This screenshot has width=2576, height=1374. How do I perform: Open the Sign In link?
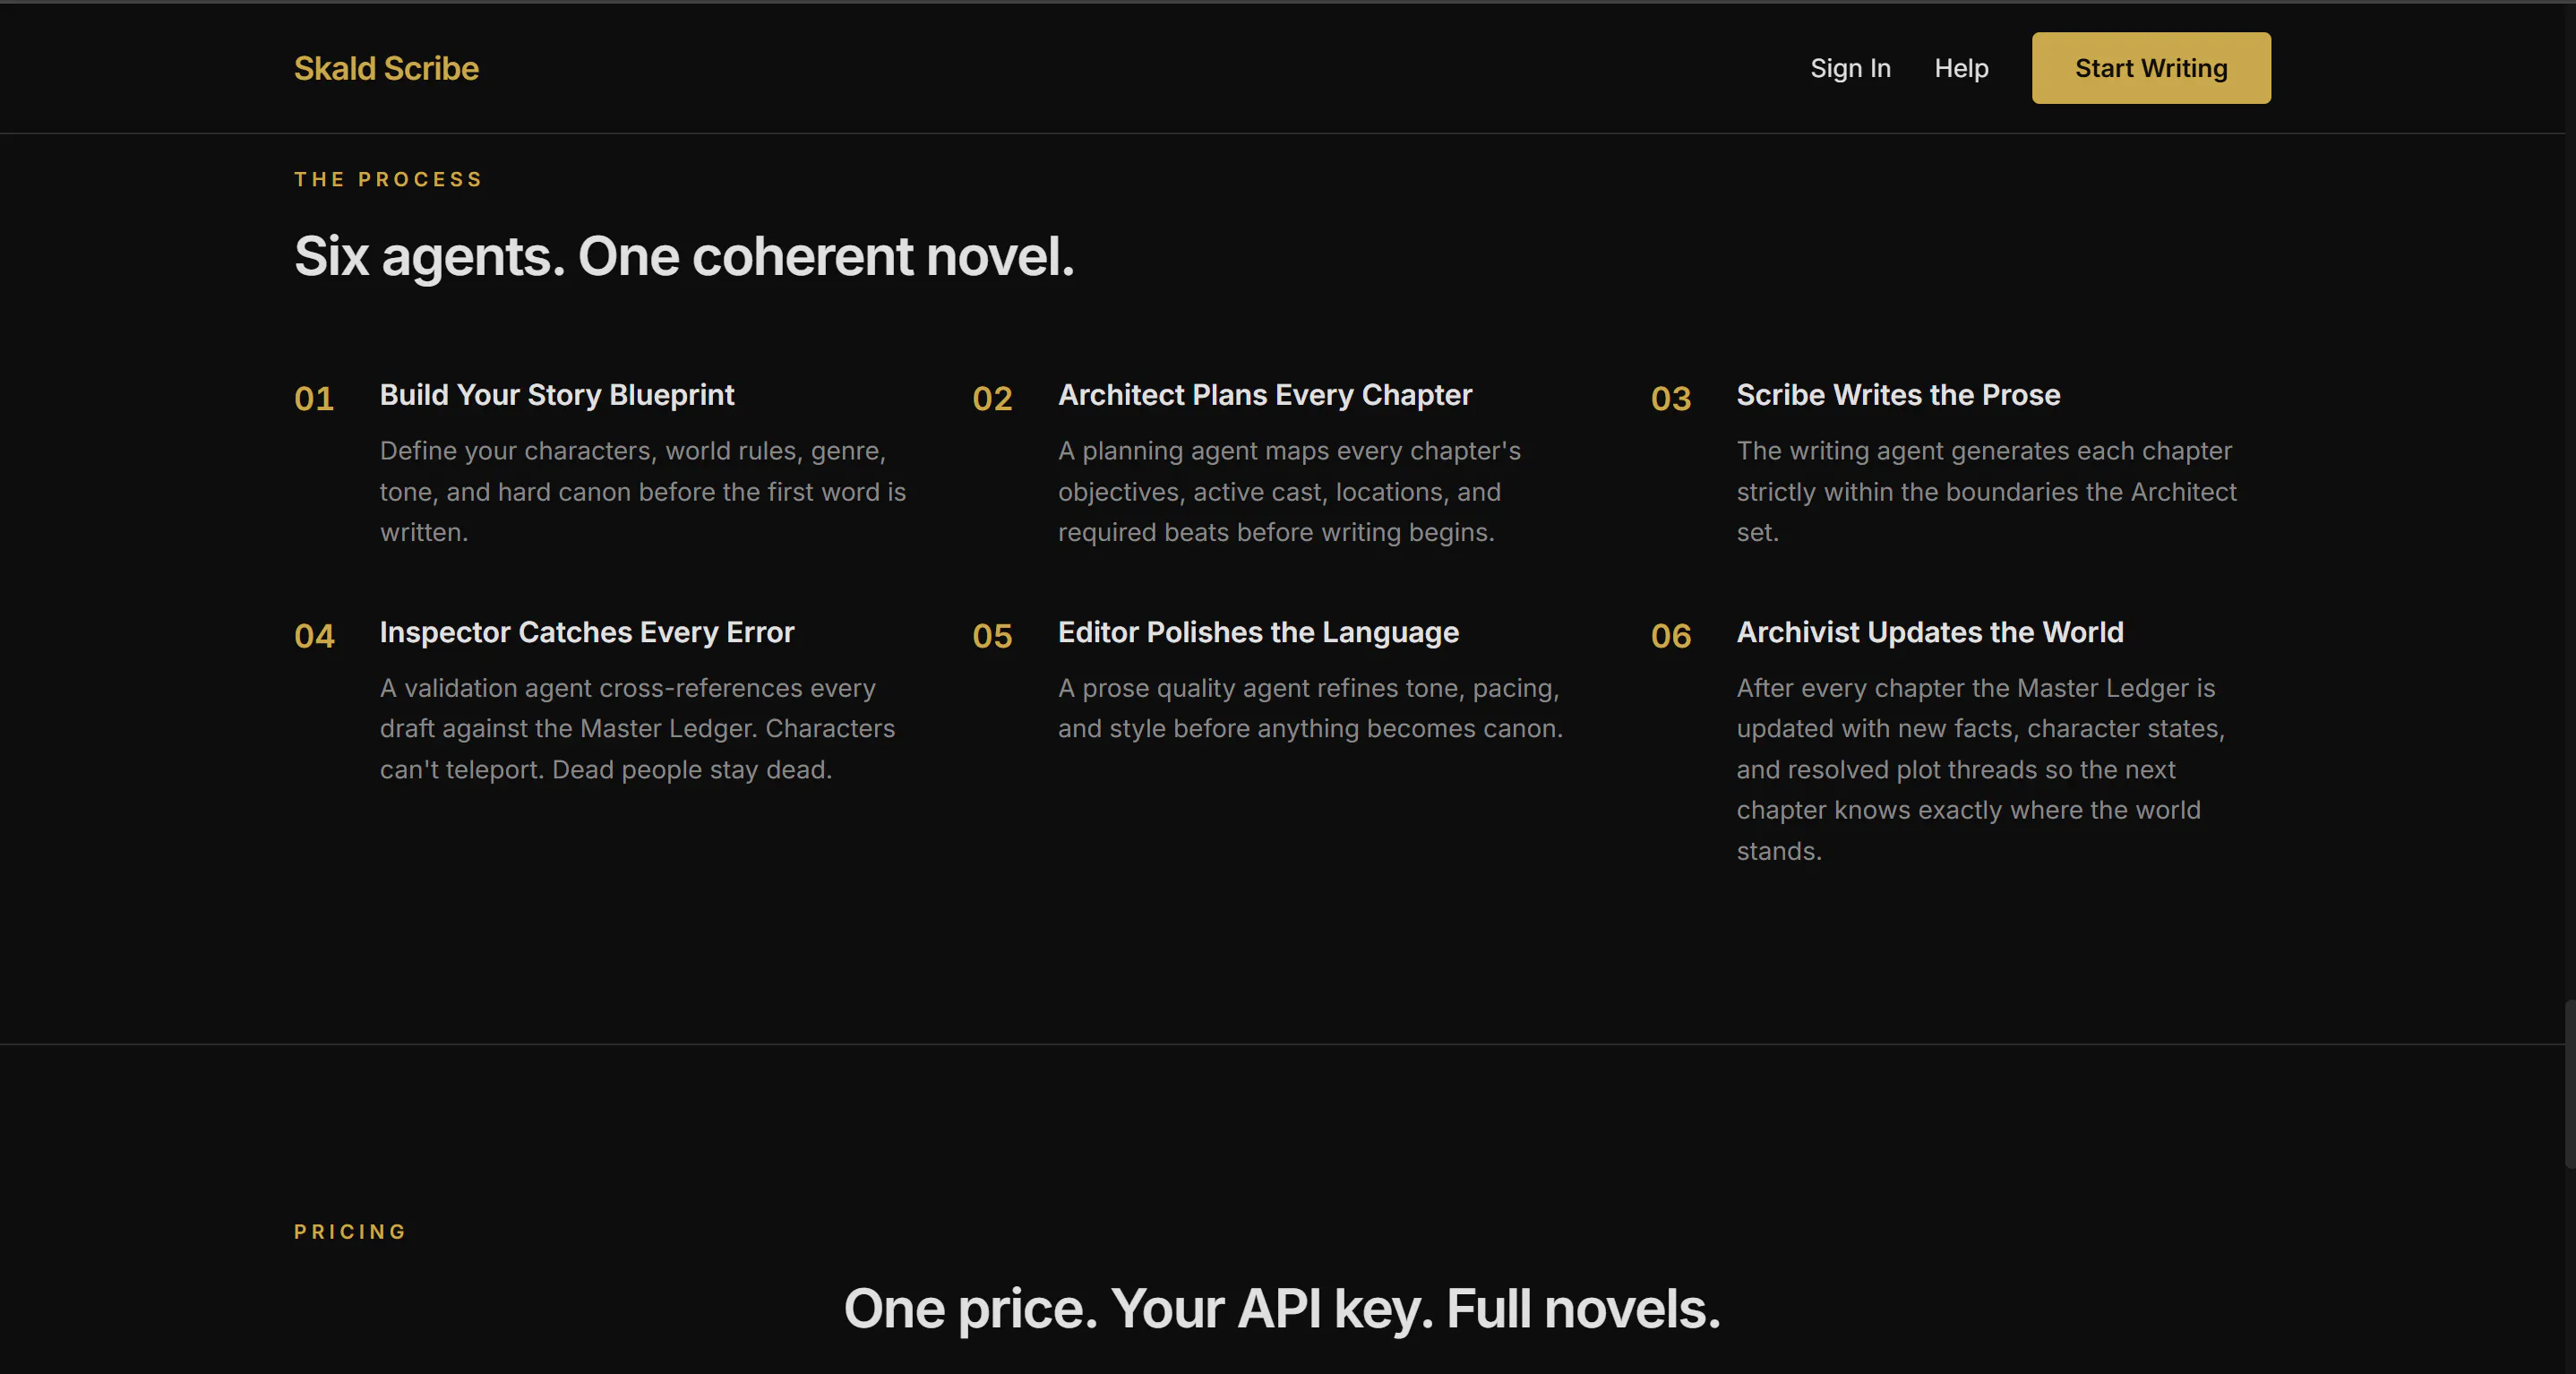click(x=1850, y=68)
